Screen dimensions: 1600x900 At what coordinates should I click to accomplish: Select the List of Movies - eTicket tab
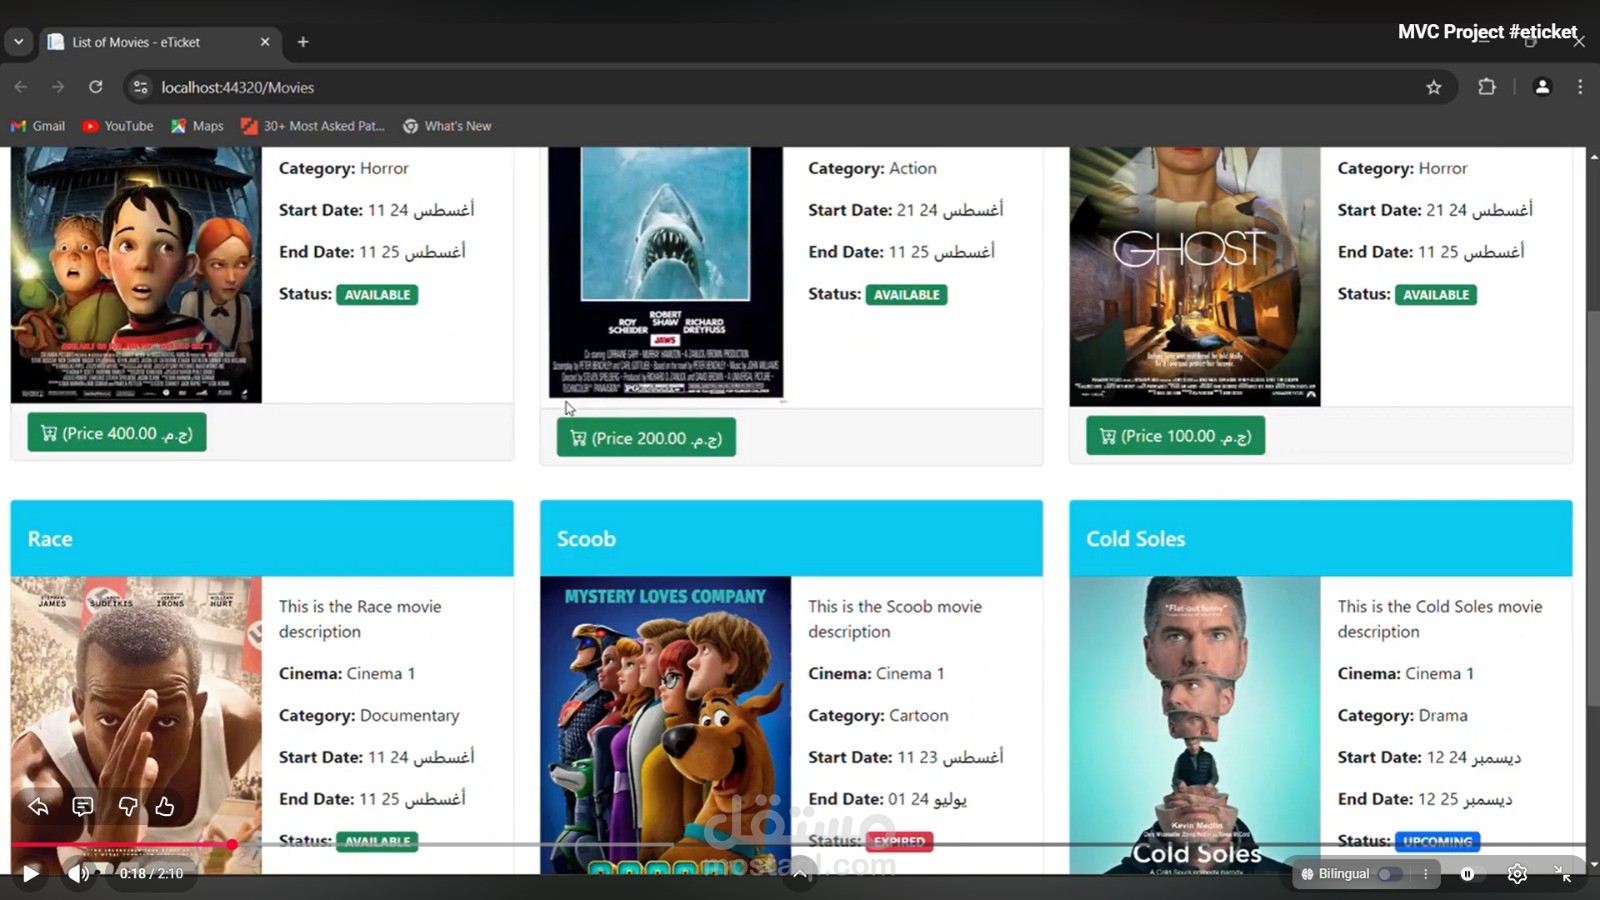click(160, 42)
